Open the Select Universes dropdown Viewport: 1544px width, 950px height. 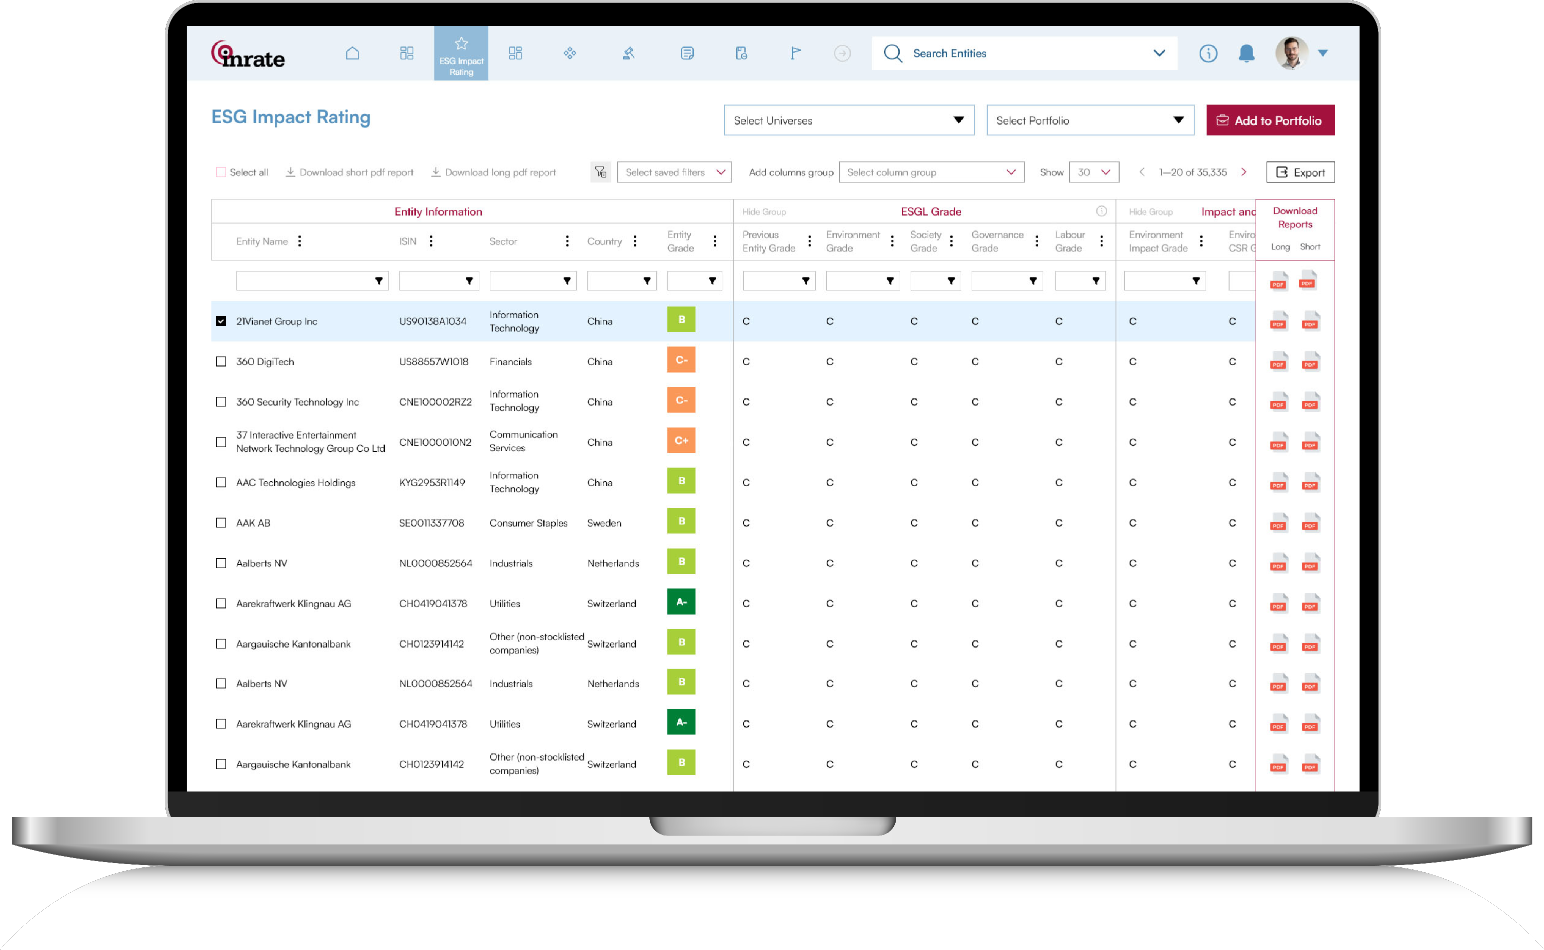point(848,120)
